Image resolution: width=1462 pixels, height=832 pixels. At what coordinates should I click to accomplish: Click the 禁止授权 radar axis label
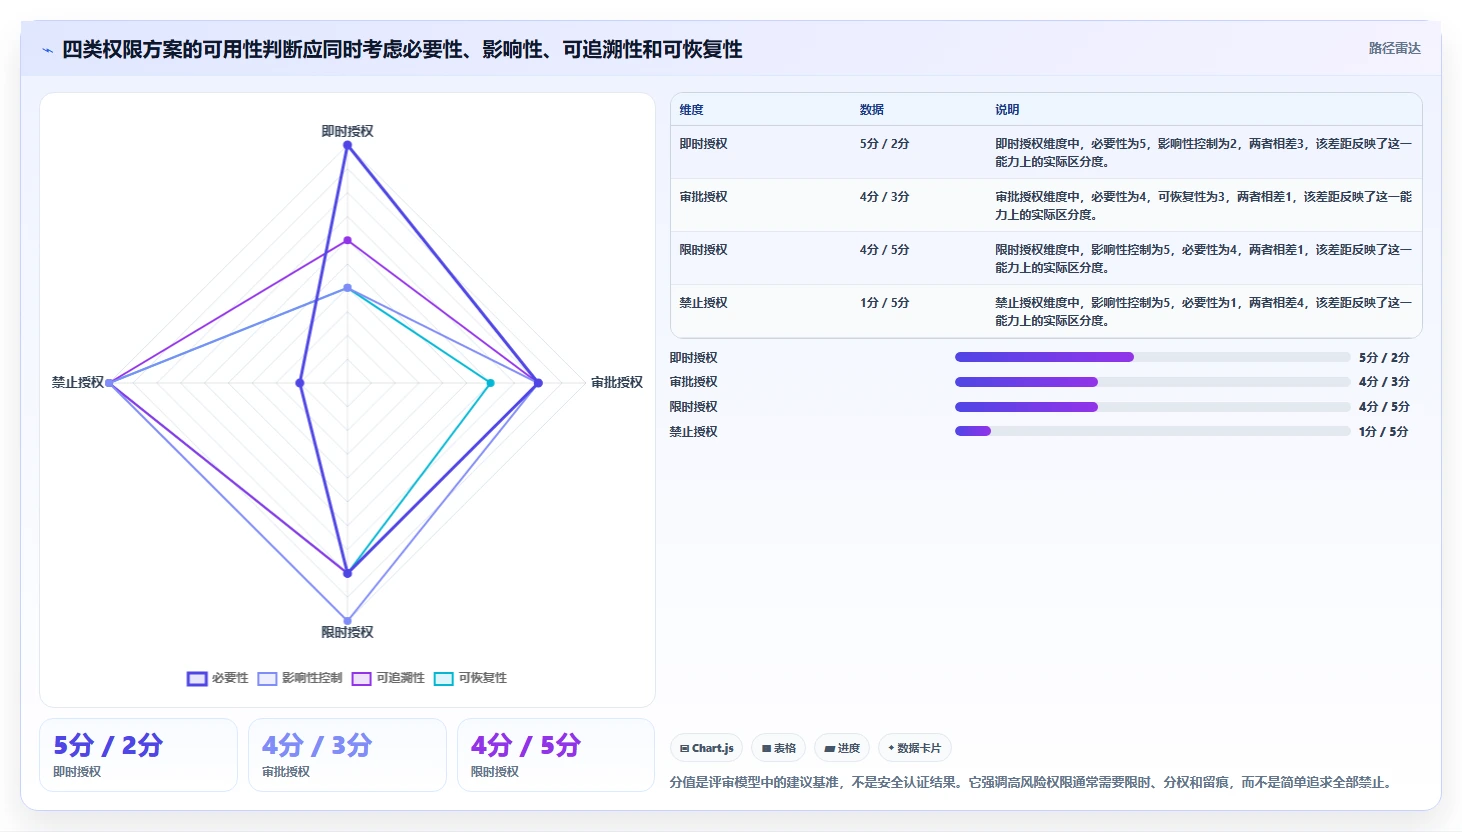(x=78, y=382)
